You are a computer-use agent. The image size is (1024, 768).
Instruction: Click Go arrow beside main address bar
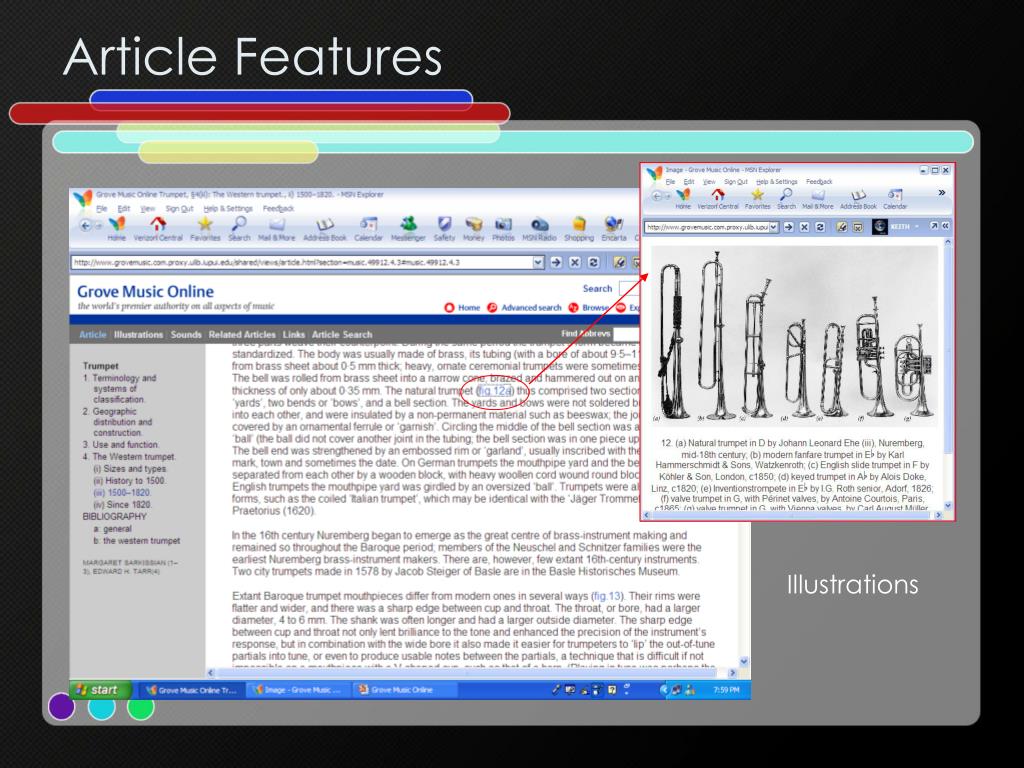[556, 262]
